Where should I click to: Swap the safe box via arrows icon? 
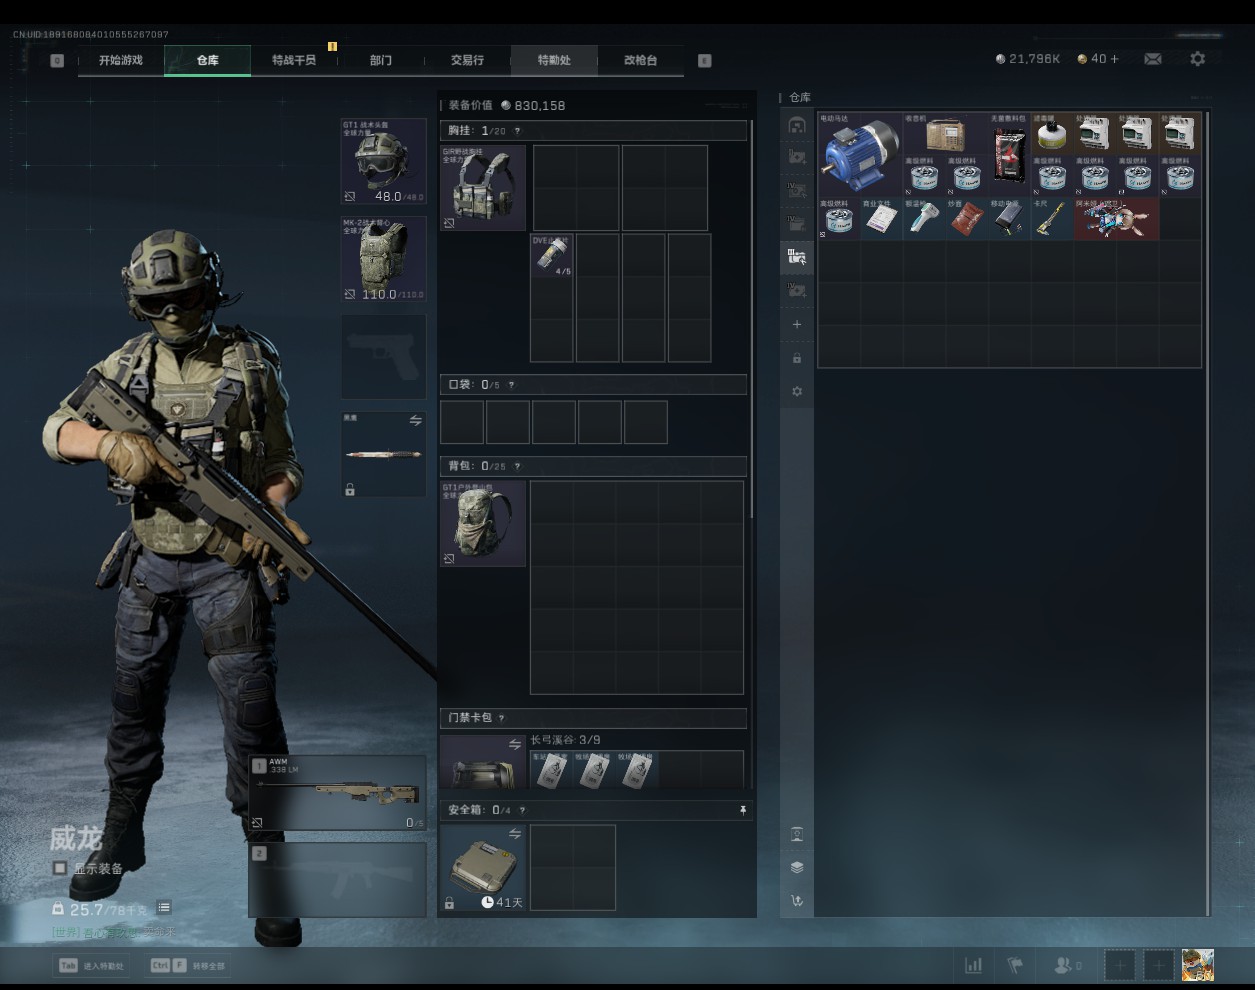coord(515,833)
